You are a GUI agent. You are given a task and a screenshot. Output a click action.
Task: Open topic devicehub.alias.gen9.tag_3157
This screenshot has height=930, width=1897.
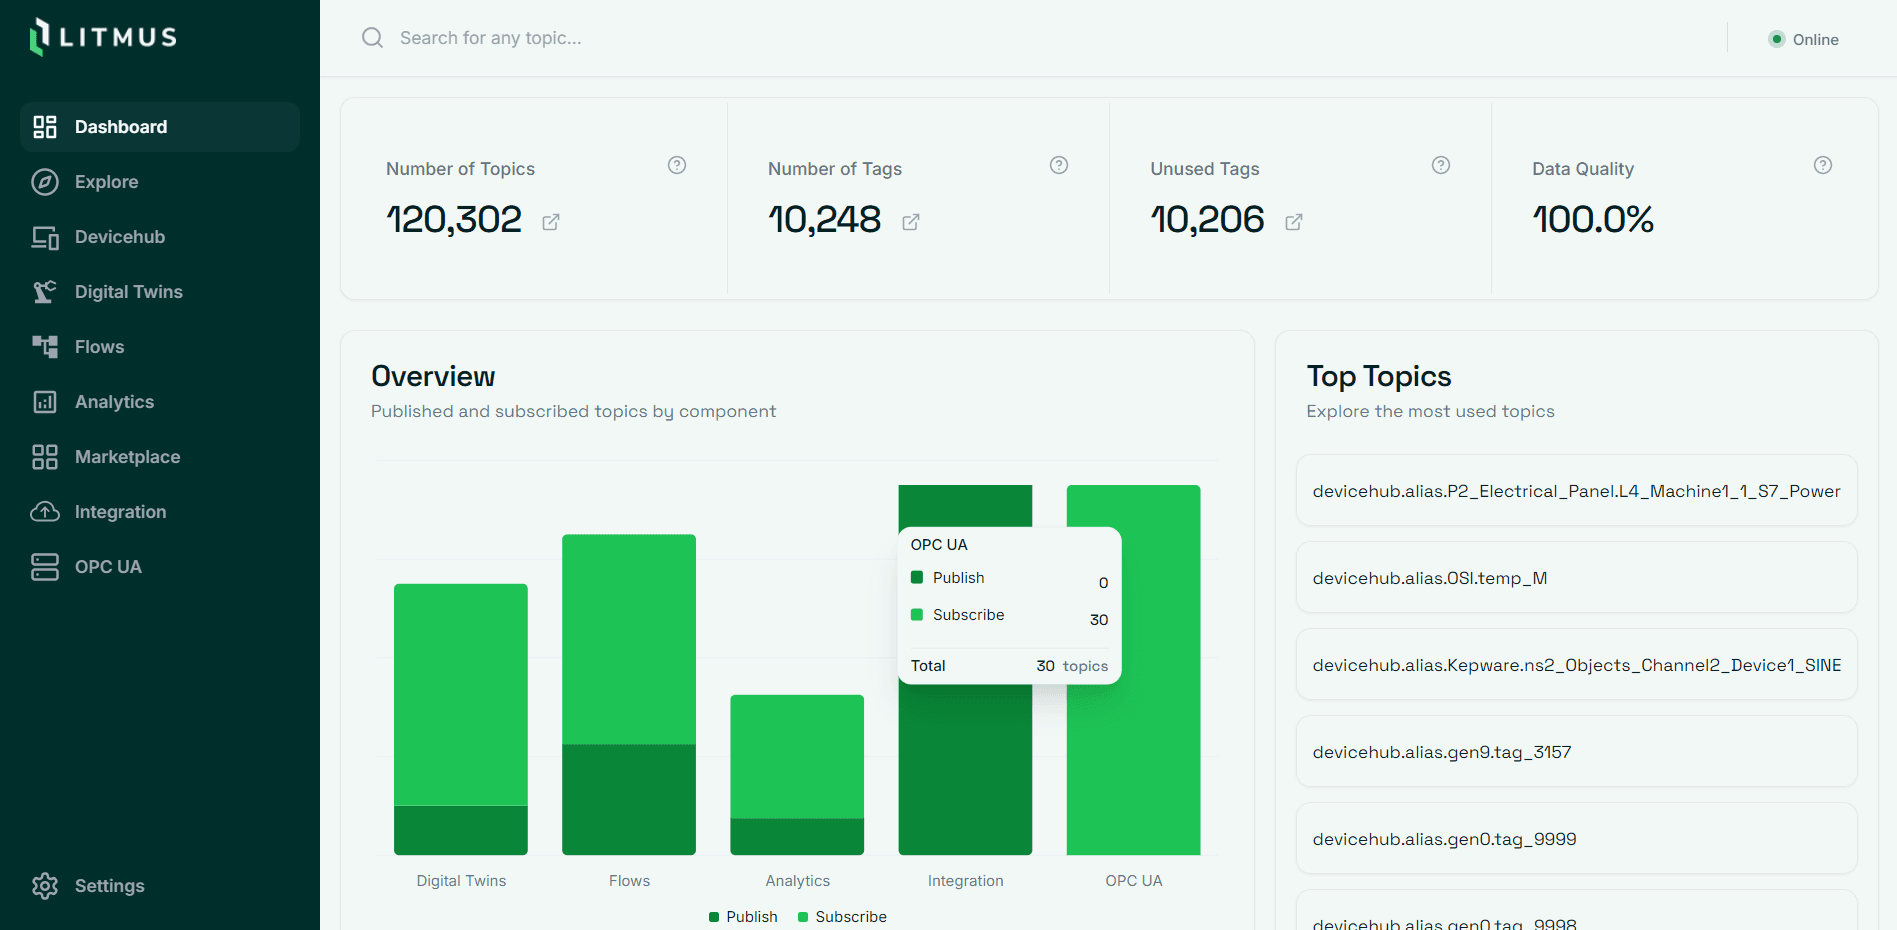coord(1576,751)
